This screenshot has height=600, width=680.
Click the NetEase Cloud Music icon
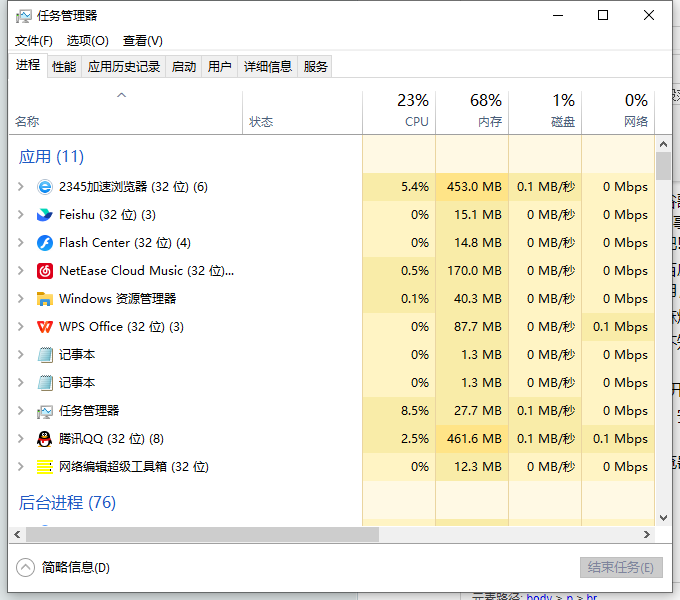pyautogui.click(x=45, y=271)
